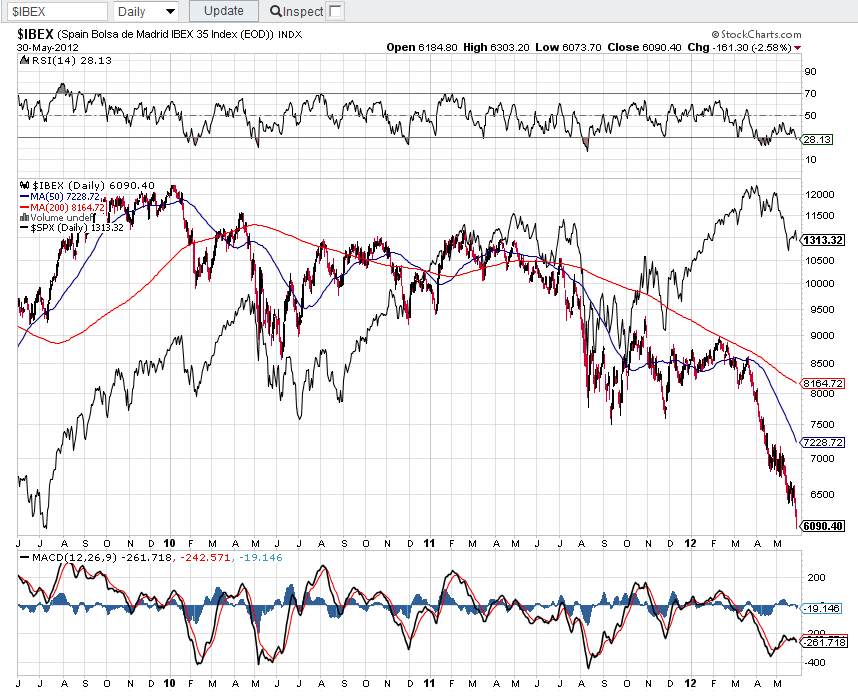858x698 pixels.
Task: Click the Update button
Action: pos(222,11)
